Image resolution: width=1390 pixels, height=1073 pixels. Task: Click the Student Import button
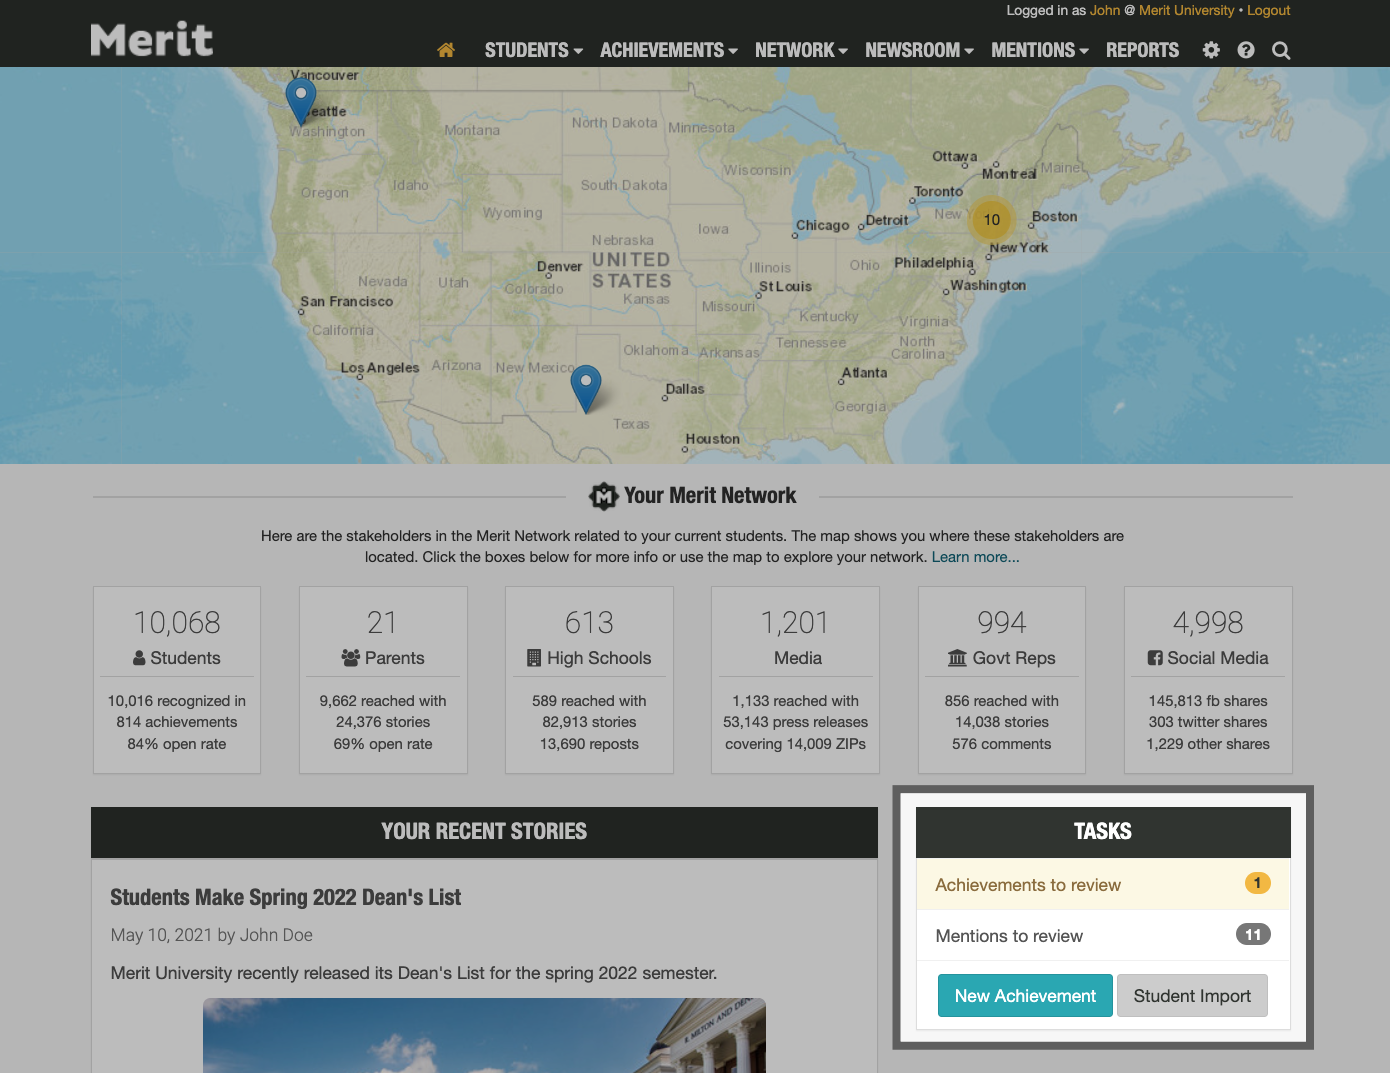pyautogui.click(x=1192, y=995)
